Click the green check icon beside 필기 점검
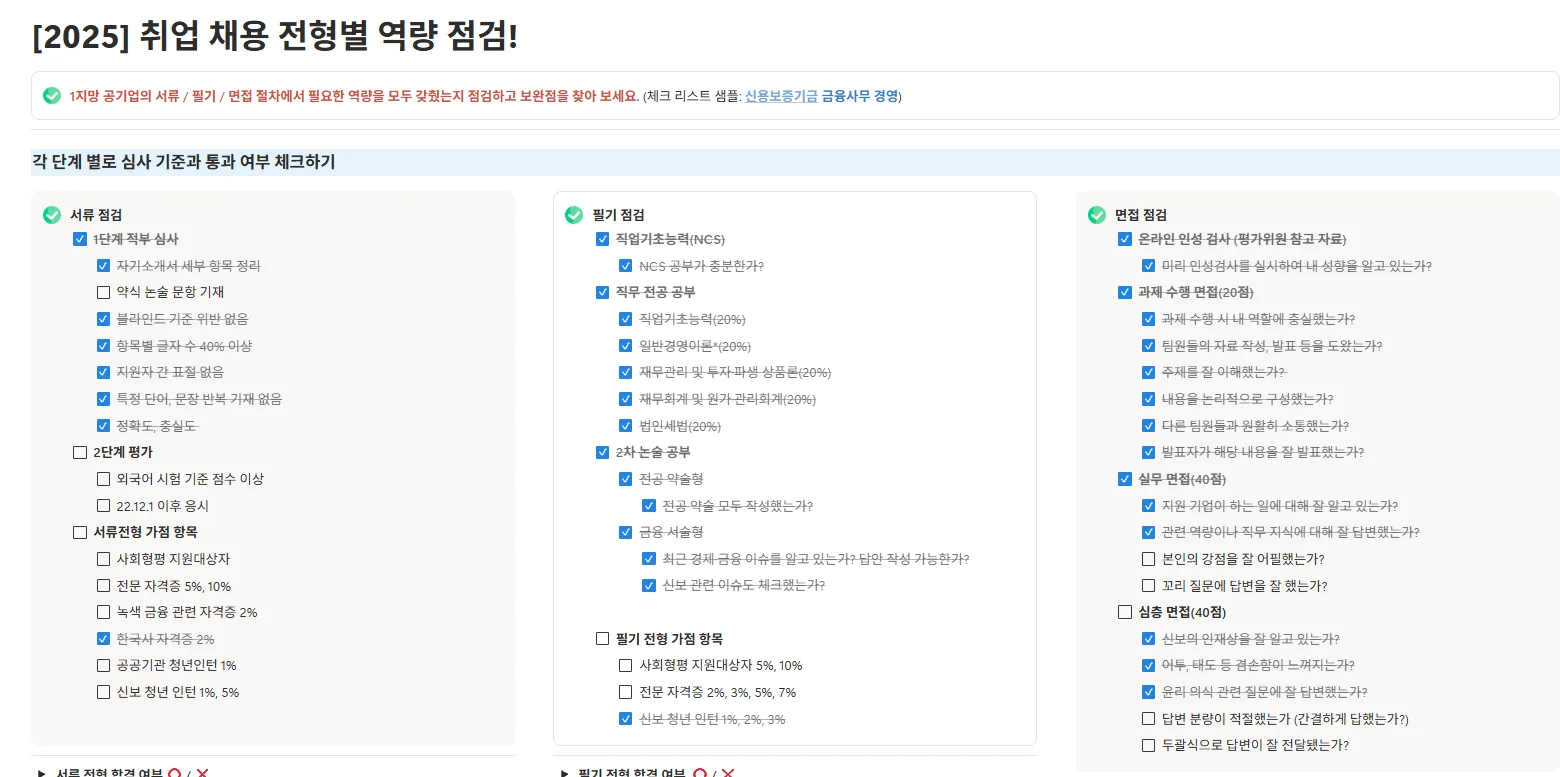The width and height of the screenshot is (1560, 777). pyautogui.click(x=574, y=214)
